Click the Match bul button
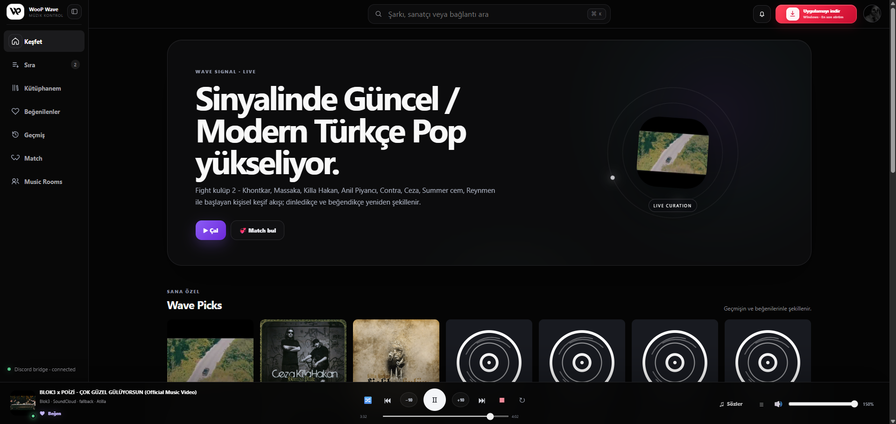 click(x=258, y=230)
